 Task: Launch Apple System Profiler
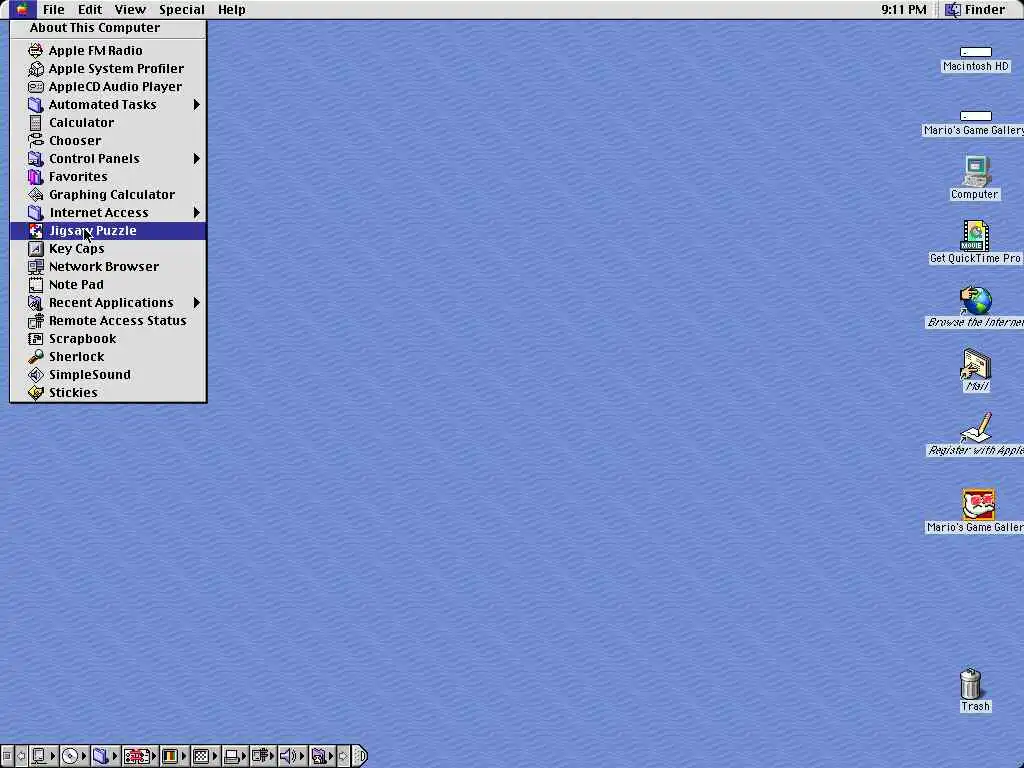(x=108, y=69)
